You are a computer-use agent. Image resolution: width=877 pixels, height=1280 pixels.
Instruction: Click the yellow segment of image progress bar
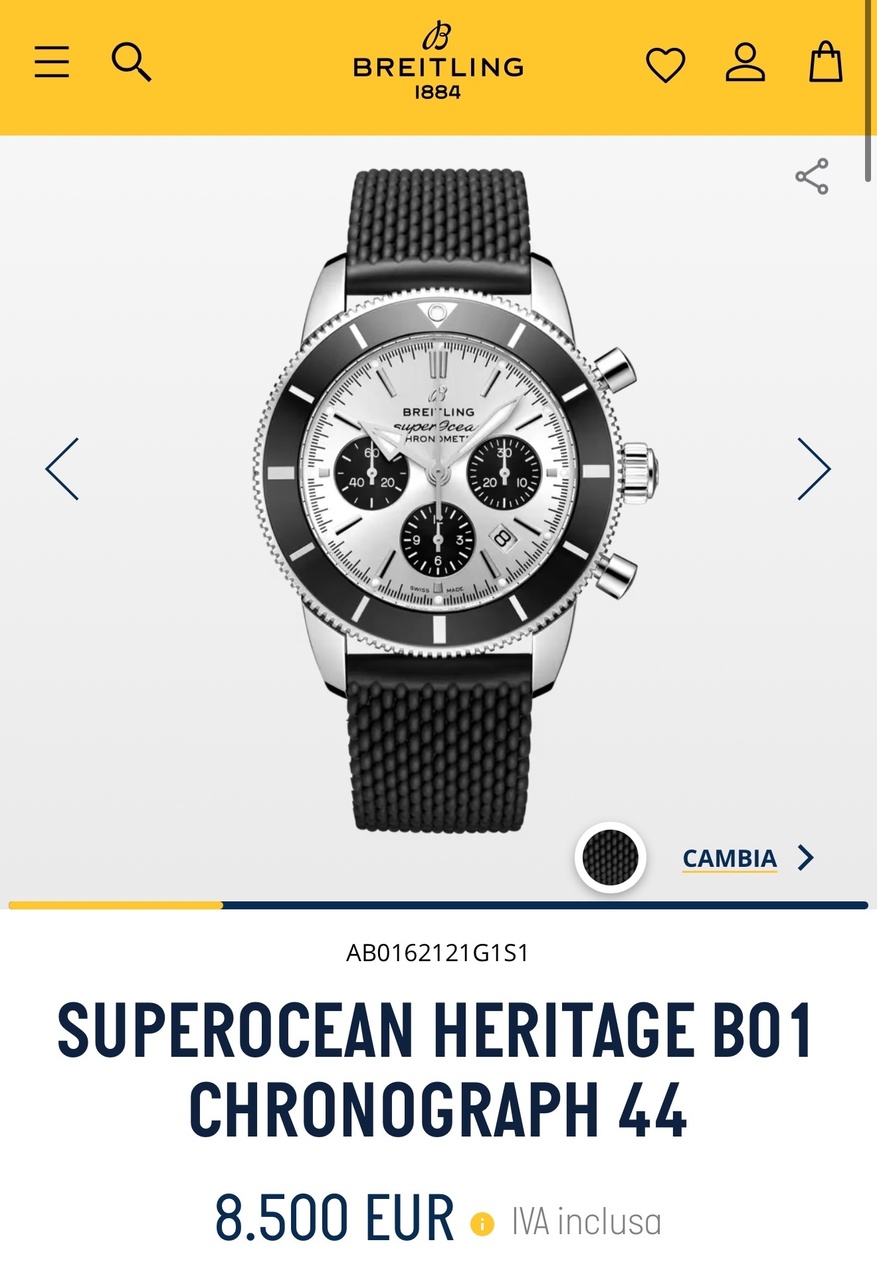(116, 905)
